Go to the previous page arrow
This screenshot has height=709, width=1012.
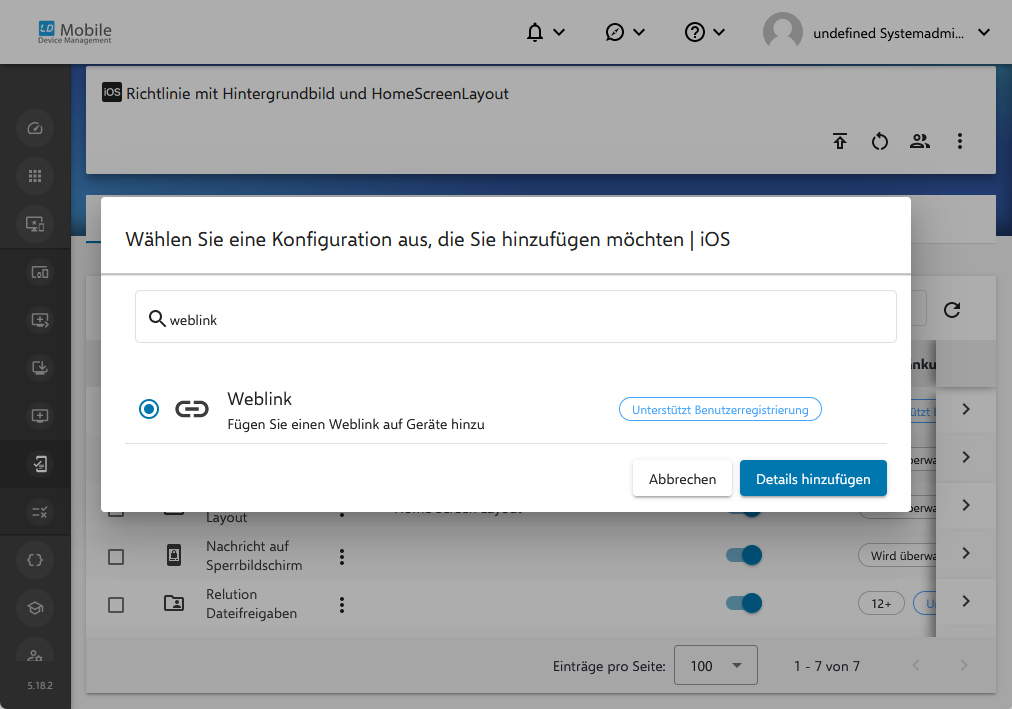[x=916, y=665]
